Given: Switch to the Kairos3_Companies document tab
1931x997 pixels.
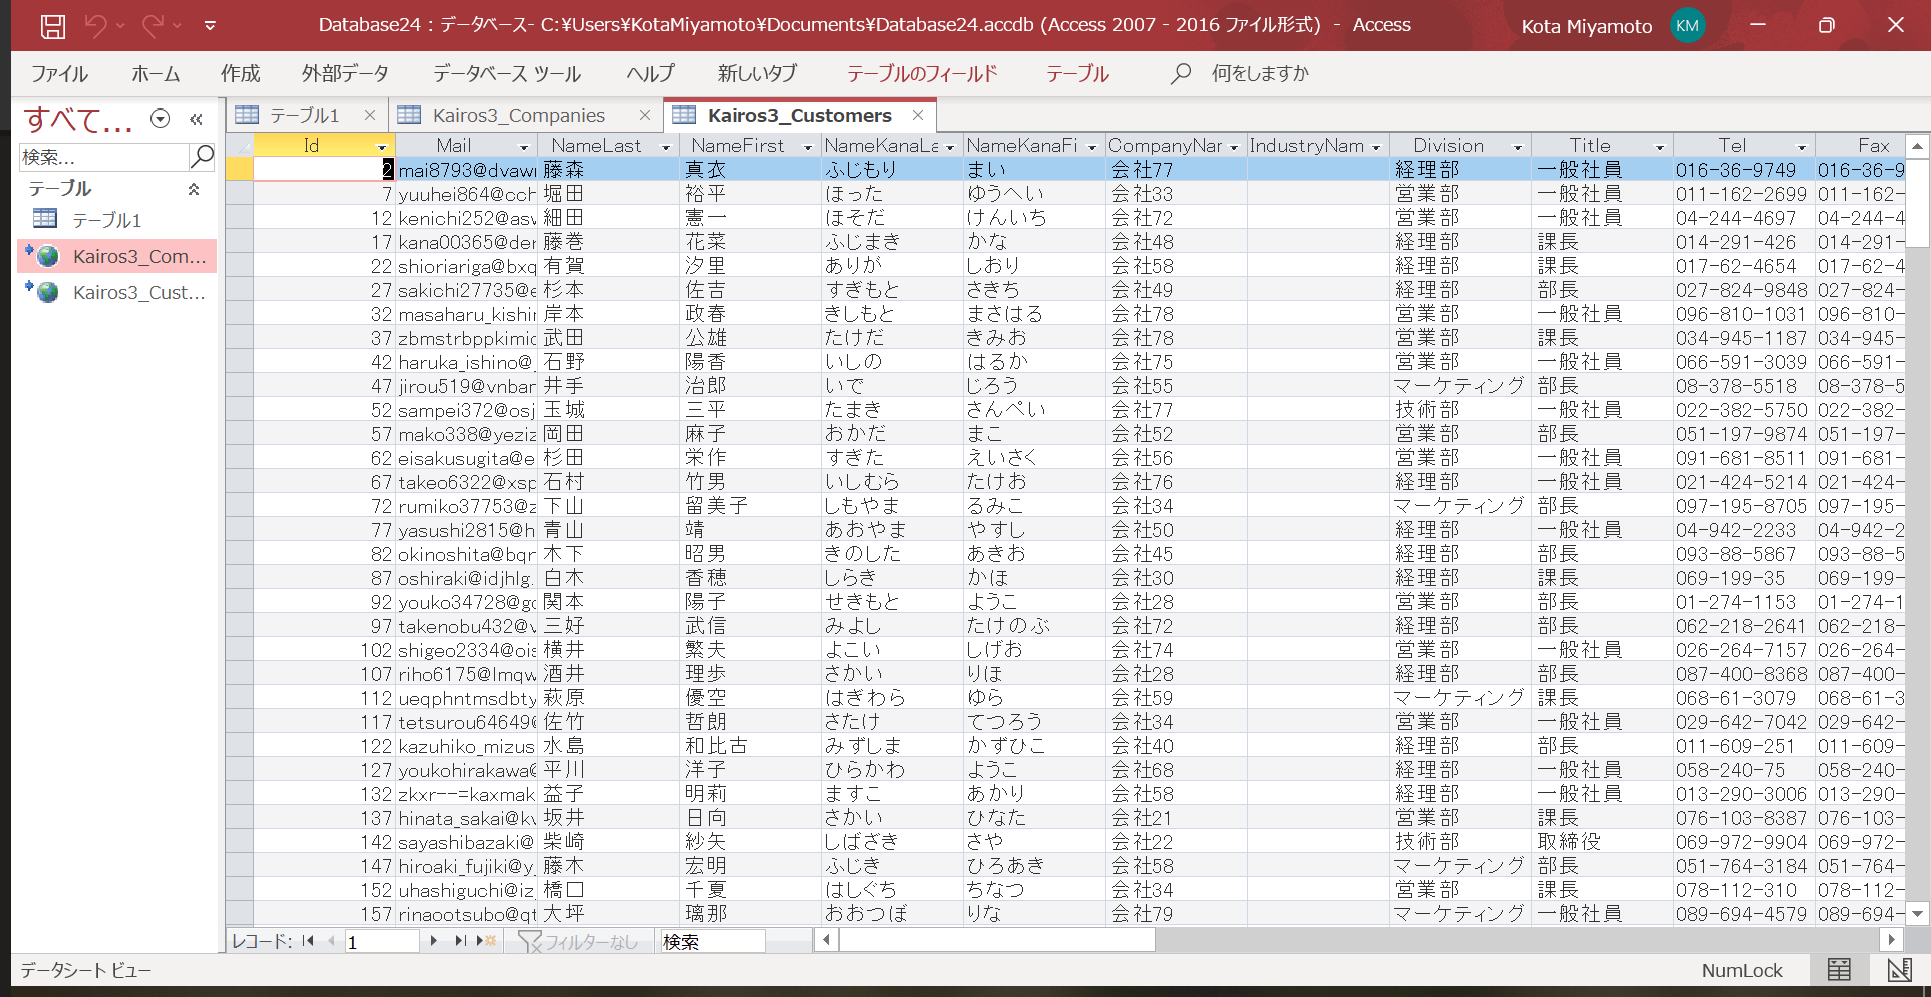Looking at the screenshot, I should click(x=518, y=116).
